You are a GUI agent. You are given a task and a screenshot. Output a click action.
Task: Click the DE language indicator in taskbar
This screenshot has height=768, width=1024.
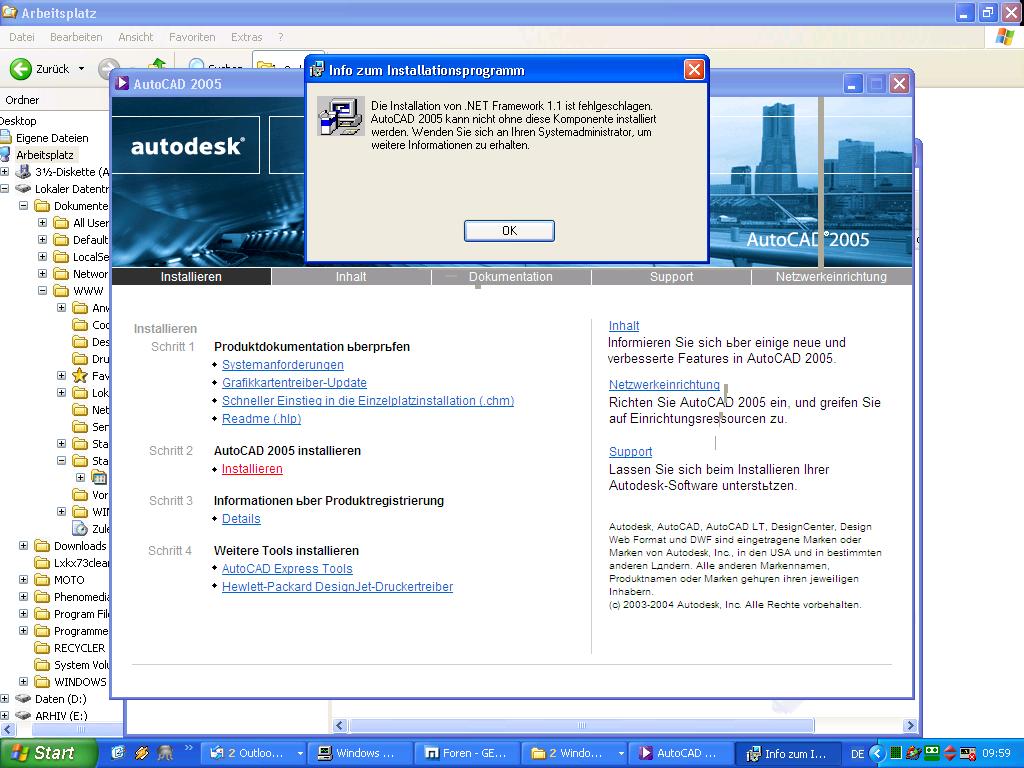click(857, 754)
